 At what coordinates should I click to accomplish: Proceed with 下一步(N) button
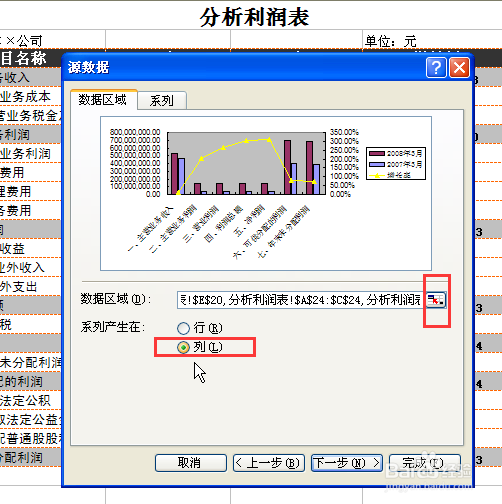pyautogui.click(x=347, y=463)
